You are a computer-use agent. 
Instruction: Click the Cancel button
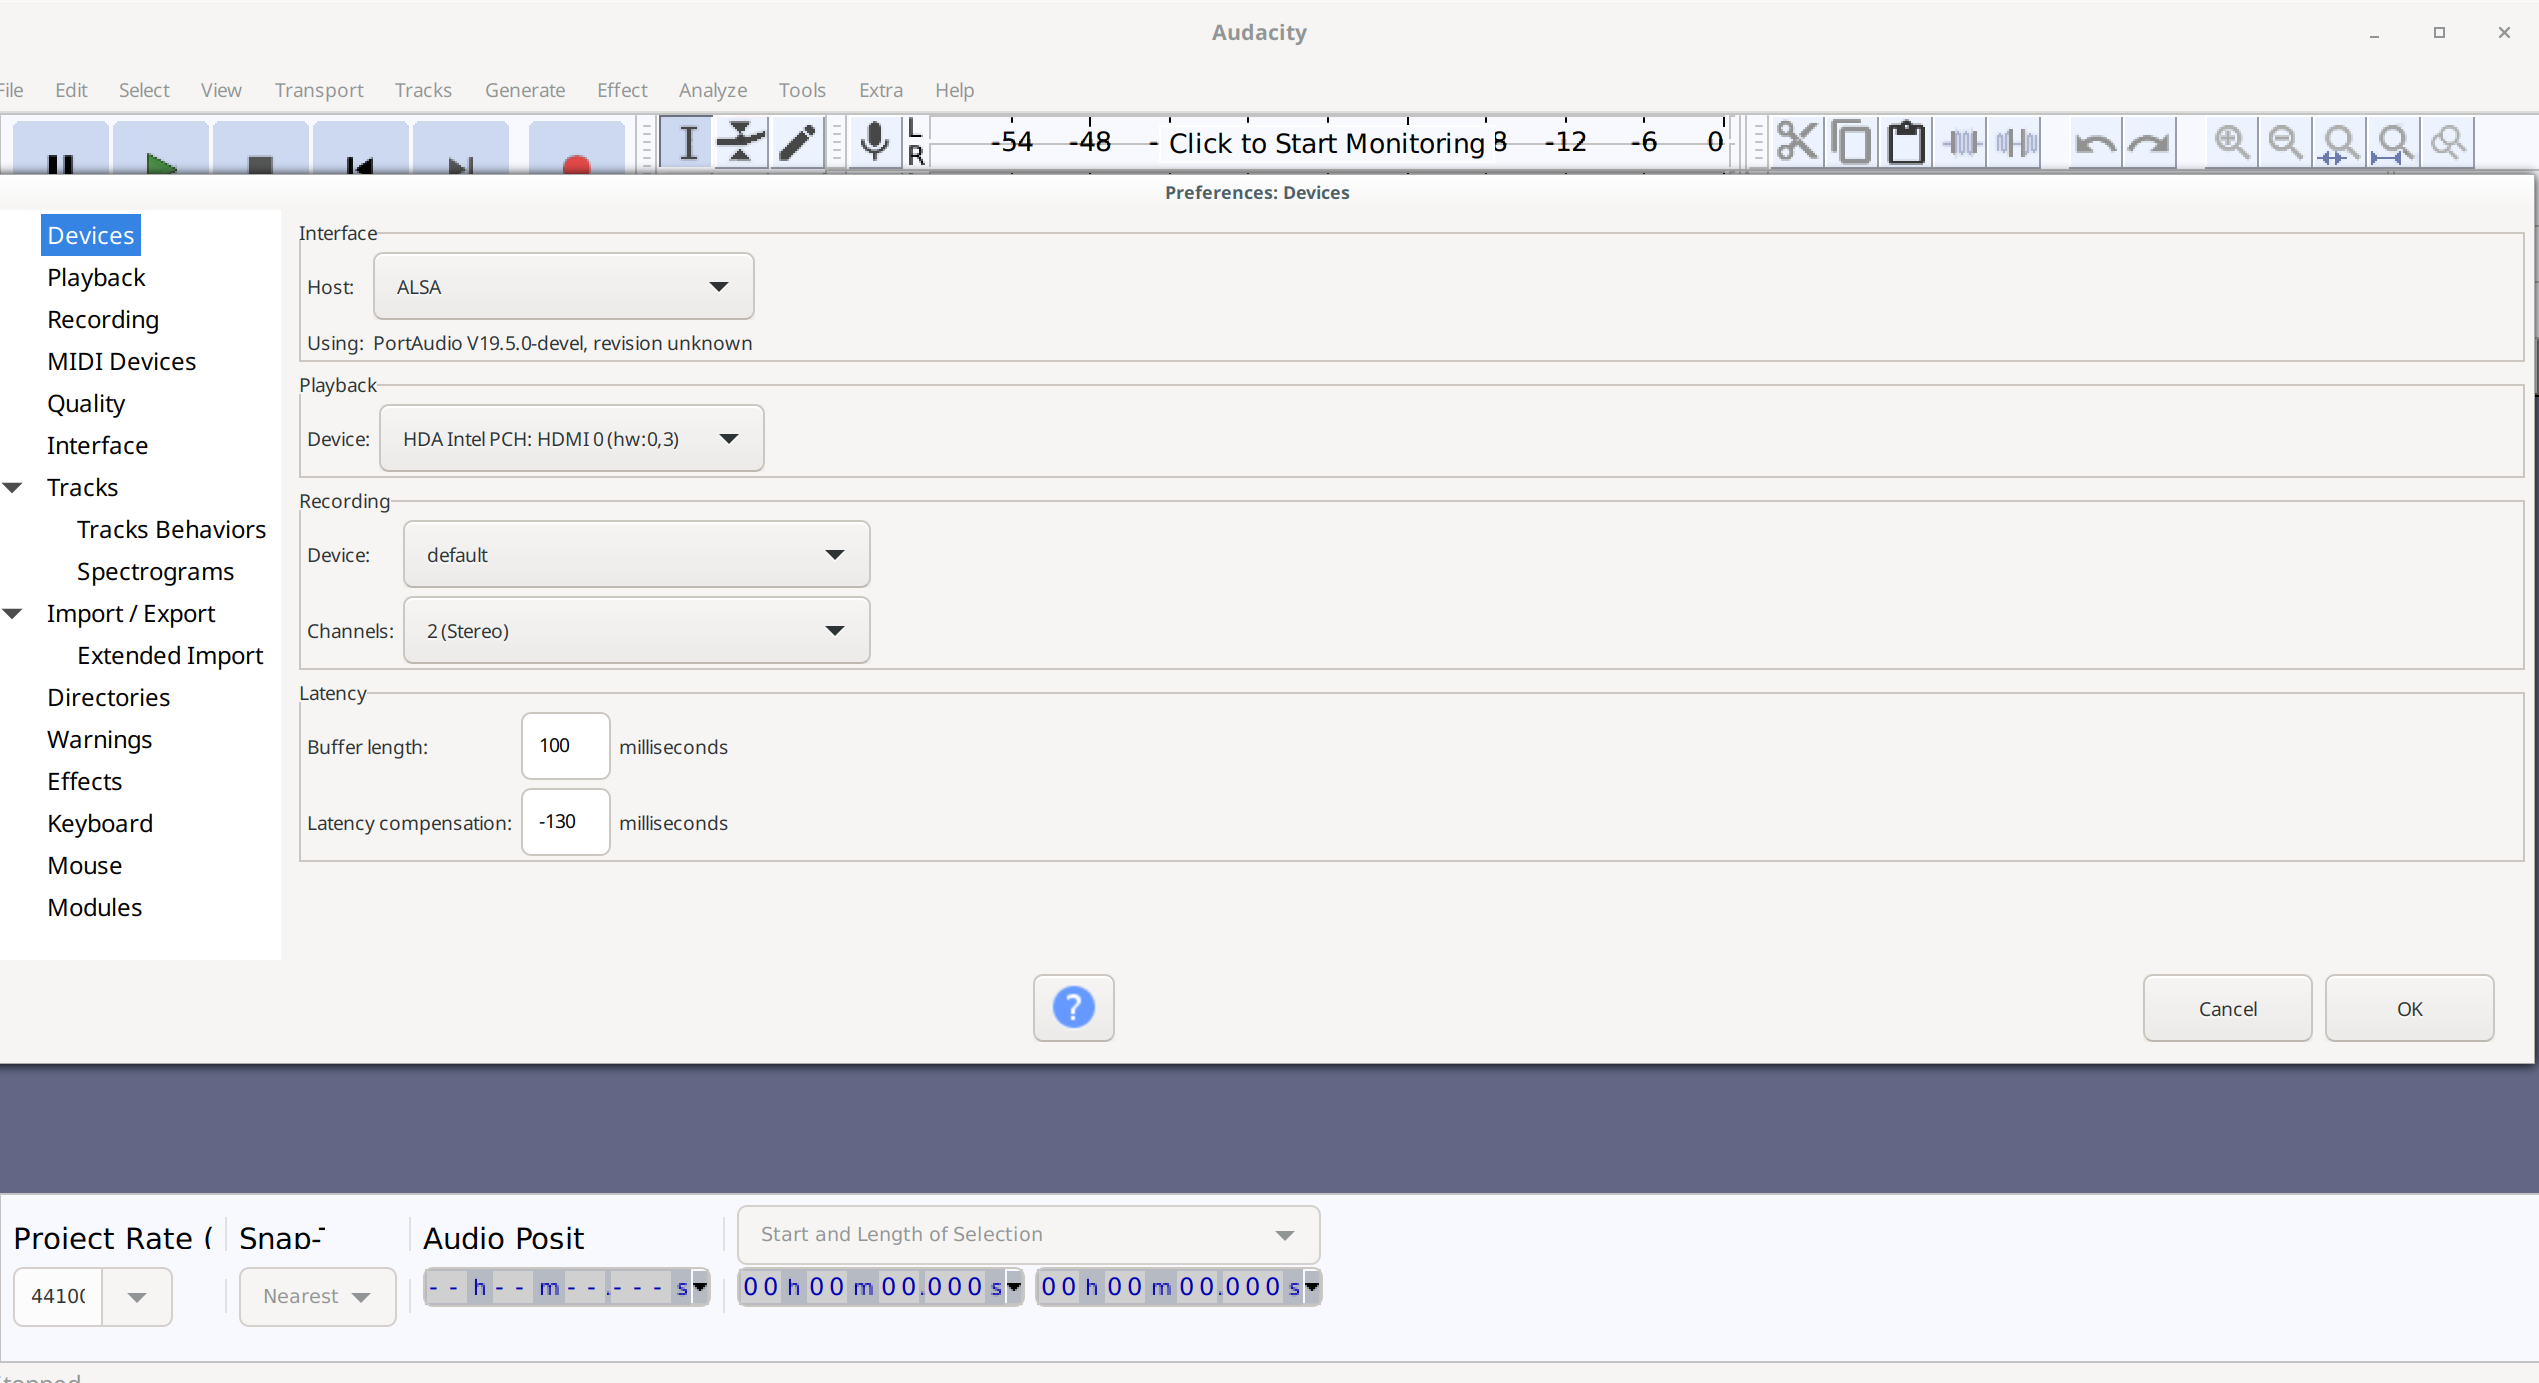coord(2227,1008)
